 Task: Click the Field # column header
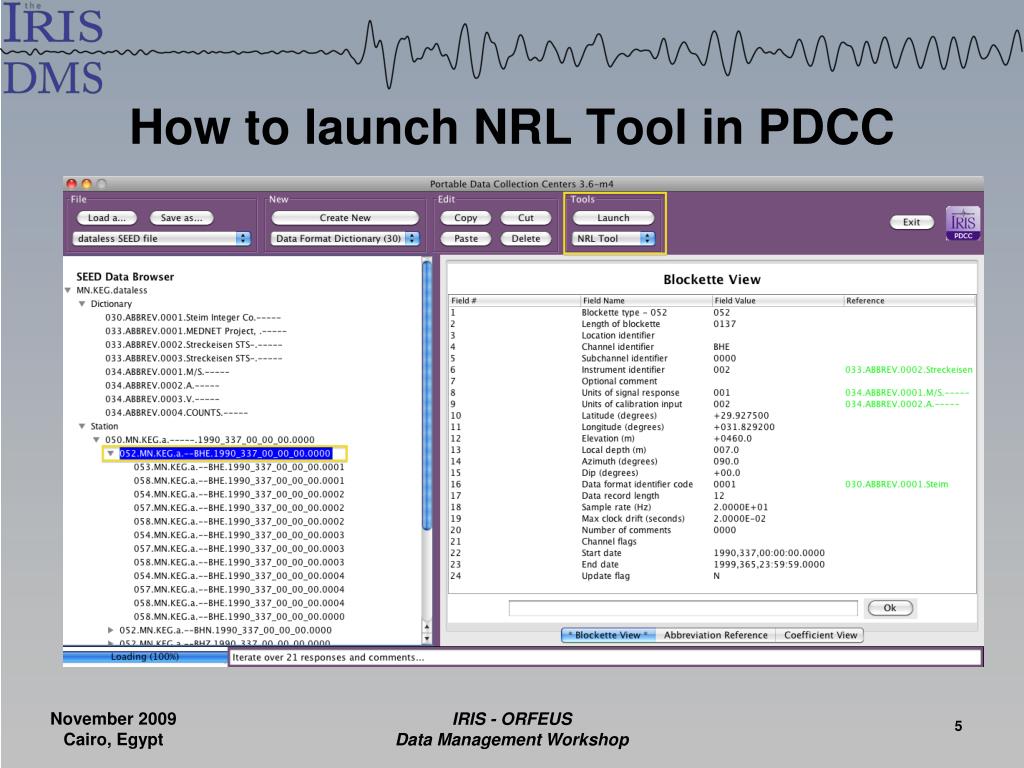click(515, 300)
